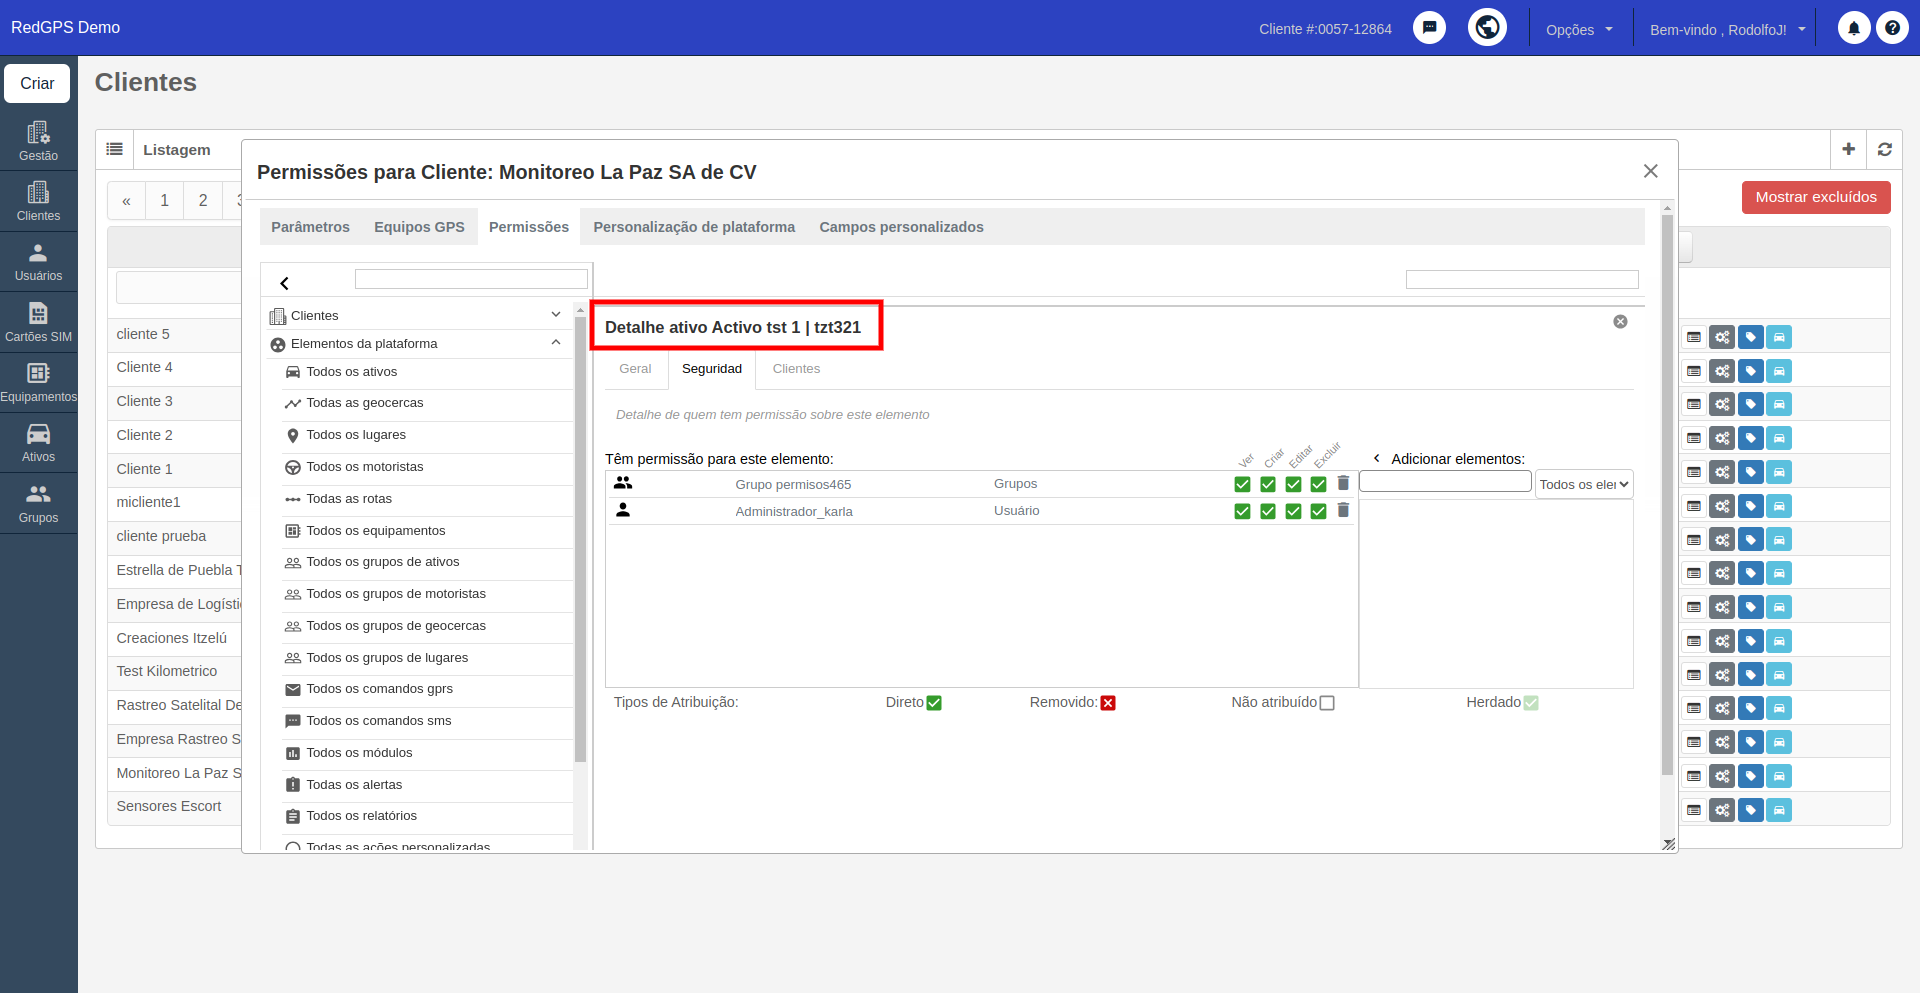Click the notifications bell icon

click(1853, 28)
